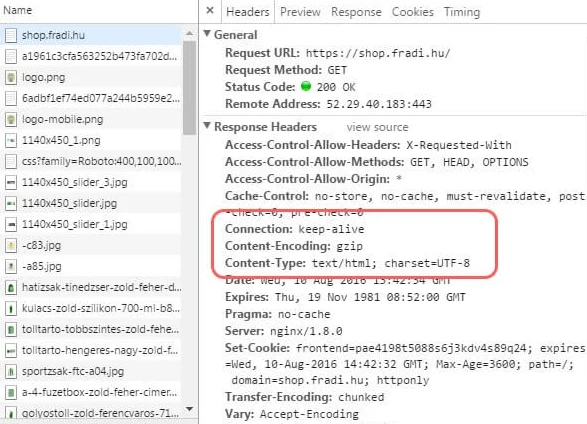587x424 pixels.
Task: Click the icon beside 1140x450_slider_3.jpg
Action: coord(11,182)
